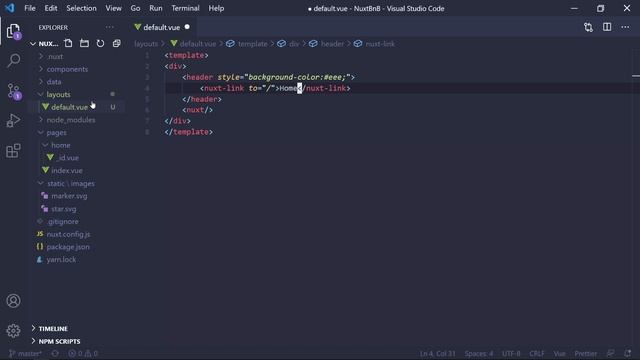
Task: Split the editor to the right
Action: pyautogui.click(x=607, y=27)
